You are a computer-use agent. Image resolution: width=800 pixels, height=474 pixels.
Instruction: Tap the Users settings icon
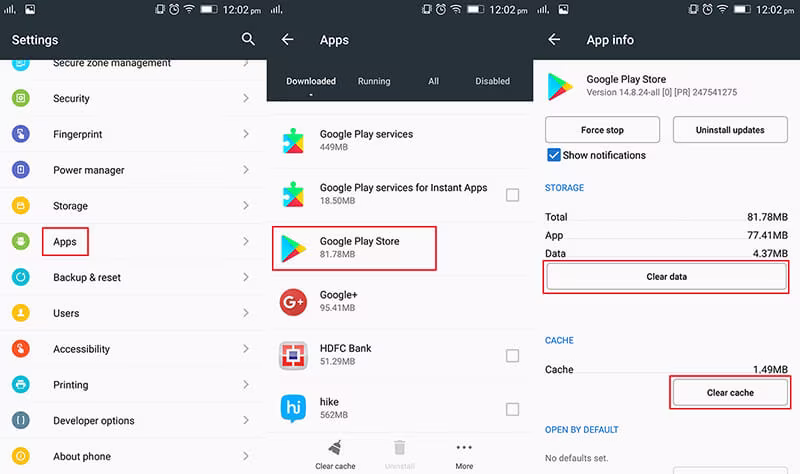(x=21, y=313)
